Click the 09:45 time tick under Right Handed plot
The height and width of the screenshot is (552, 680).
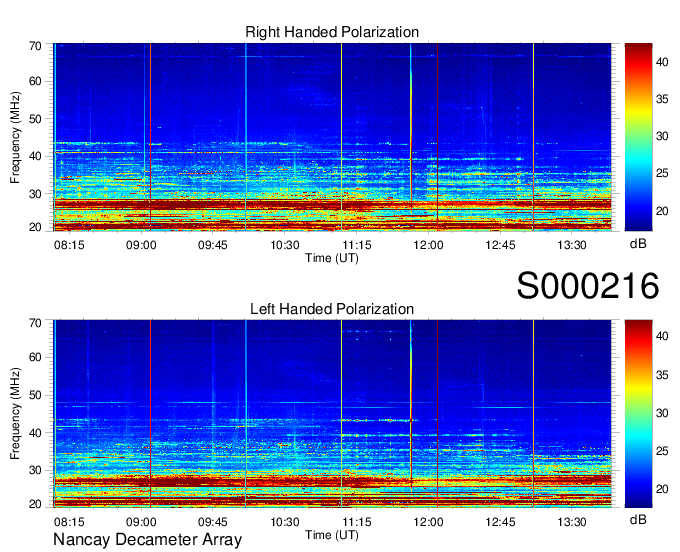pos(213,245)
